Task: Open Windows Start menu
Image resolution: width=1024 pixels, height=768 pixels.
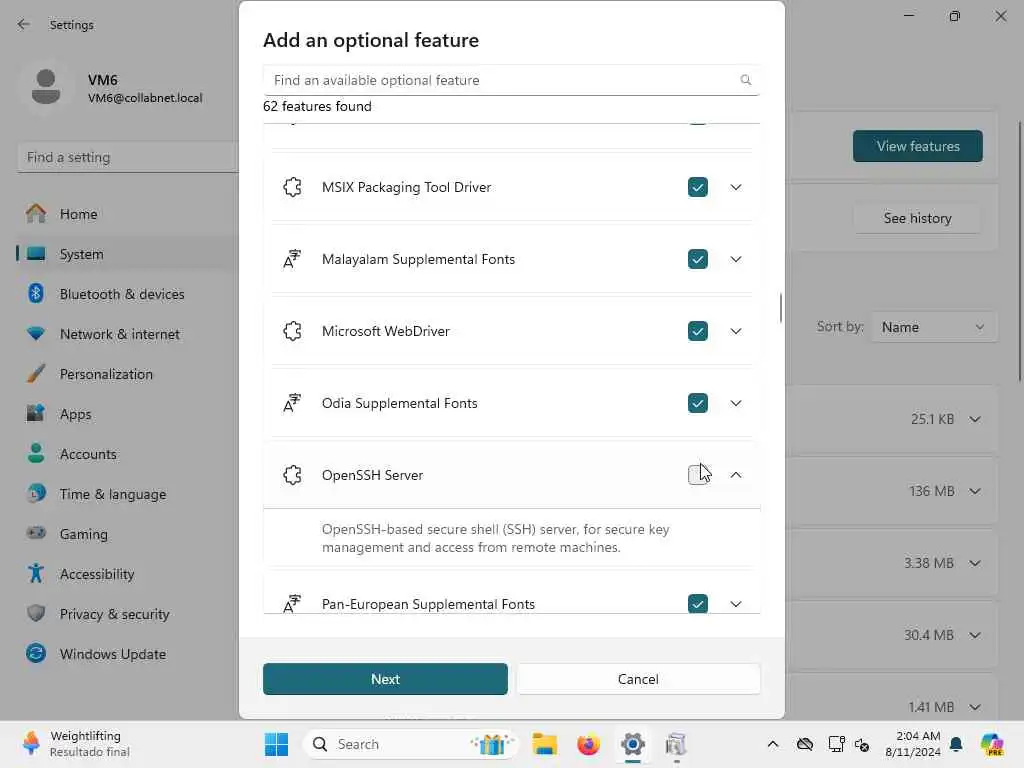Action: pyautogui.click(x=276, y=744)
